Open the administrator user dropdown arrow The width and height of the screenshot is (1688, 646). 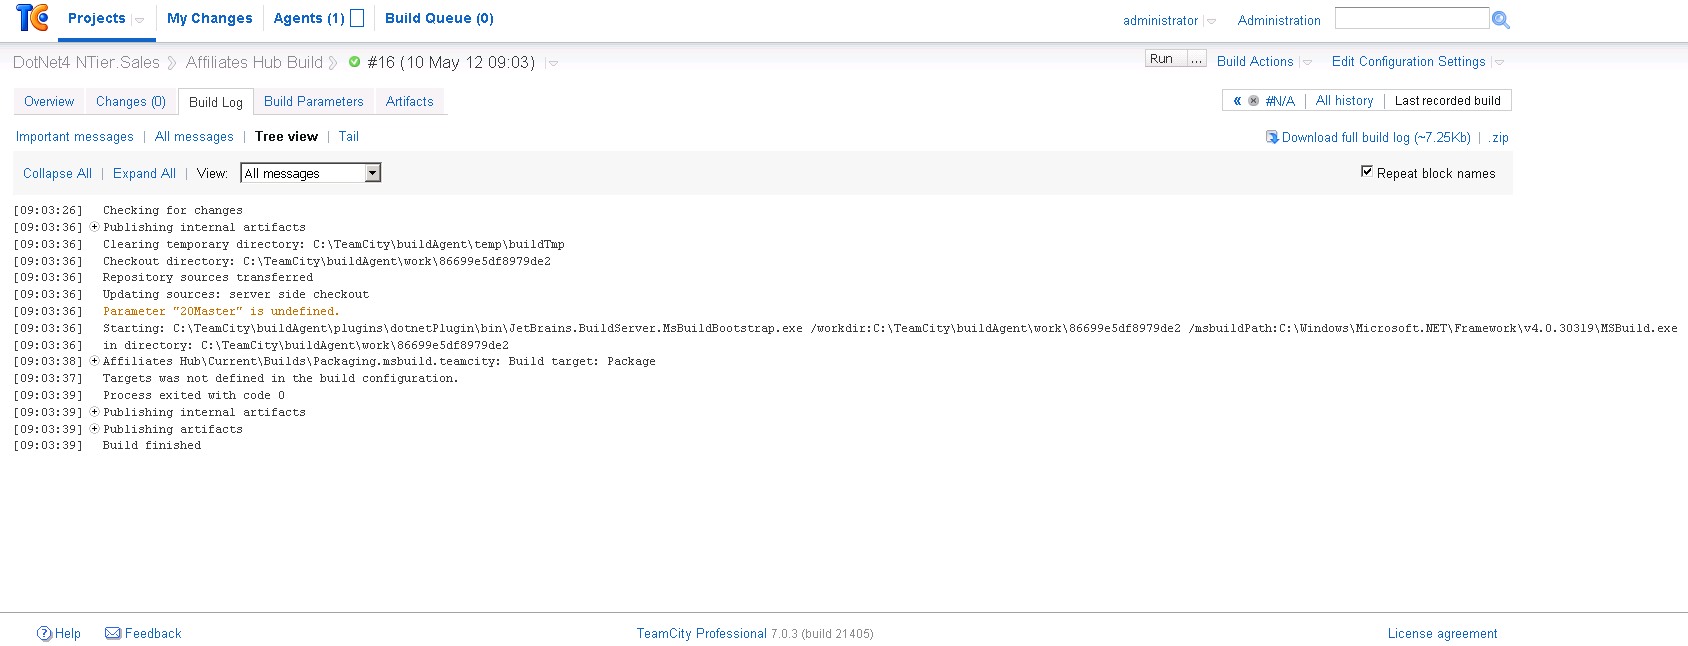(1211, 21)
